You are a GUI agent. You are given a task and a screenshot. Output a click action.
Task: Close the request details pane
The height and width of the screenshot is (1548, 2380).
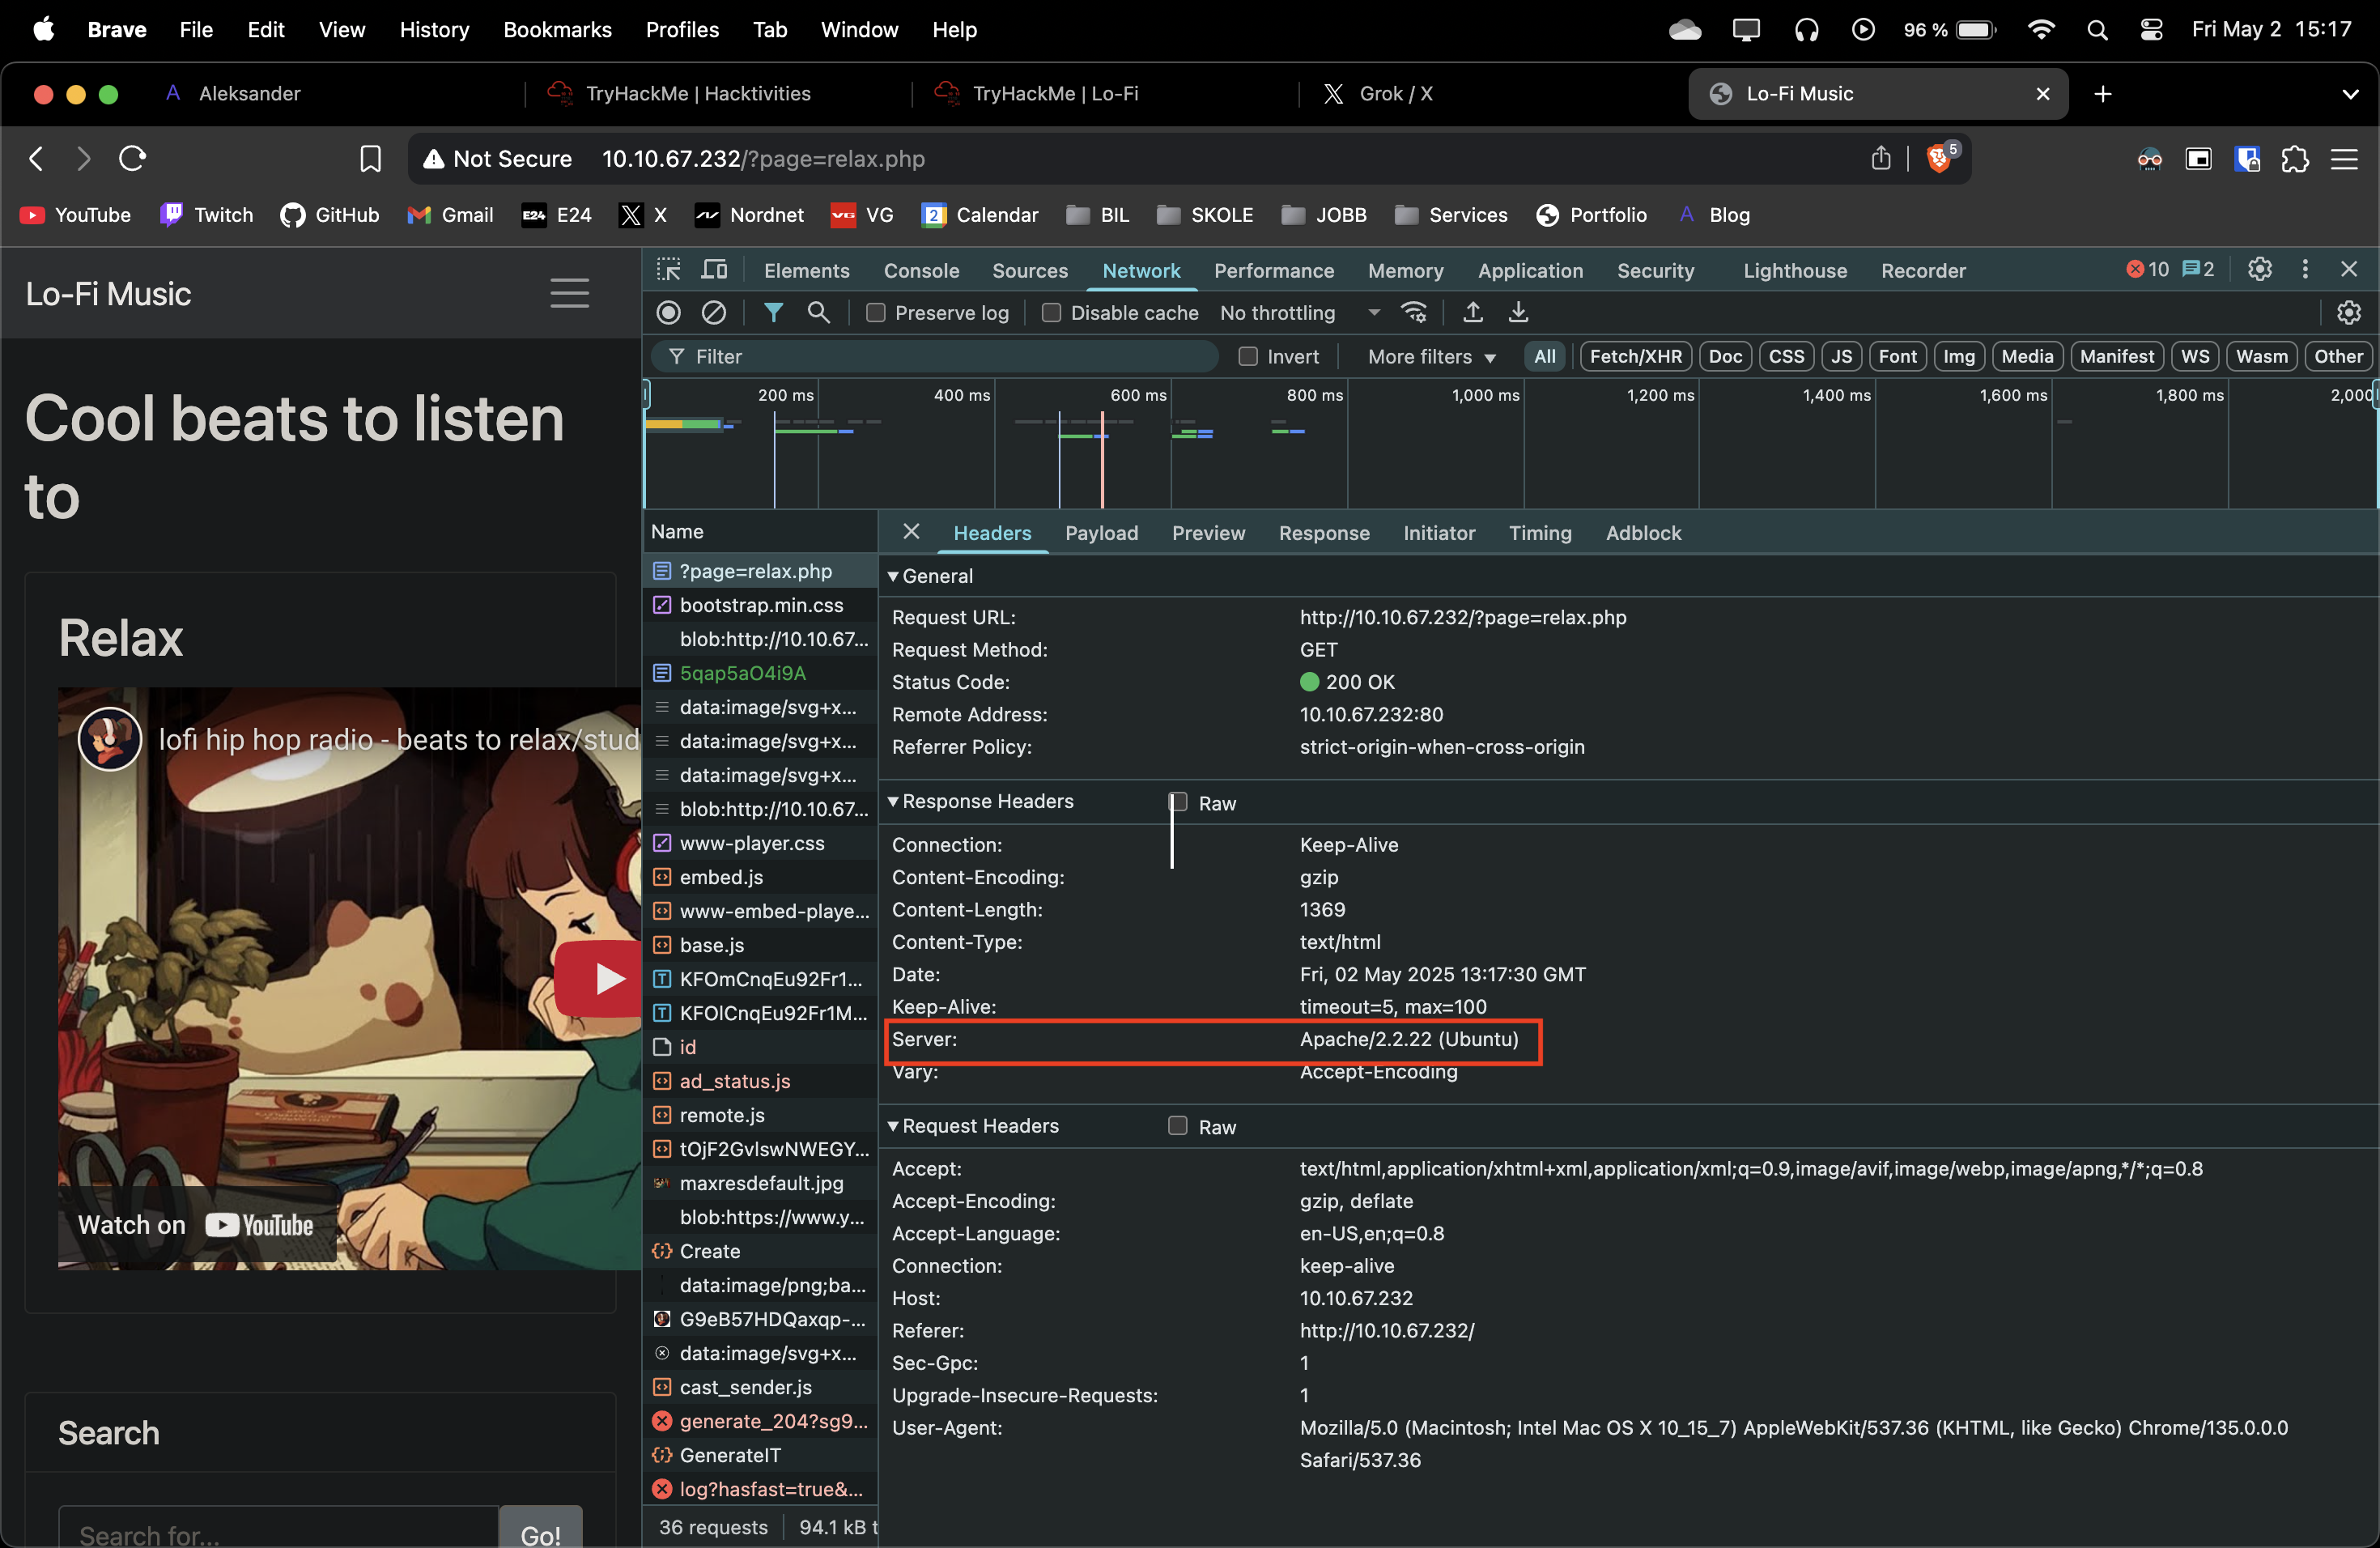(911, 532)
